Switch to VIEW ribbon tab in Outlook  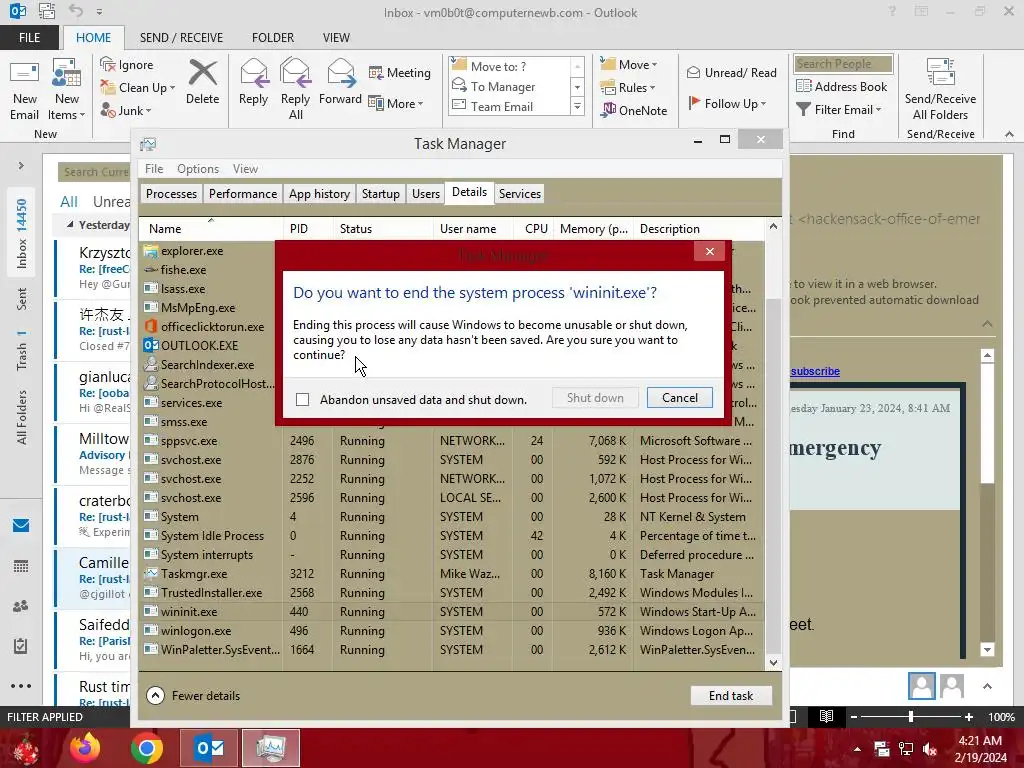pyautogui.click(x=336, y=38)
